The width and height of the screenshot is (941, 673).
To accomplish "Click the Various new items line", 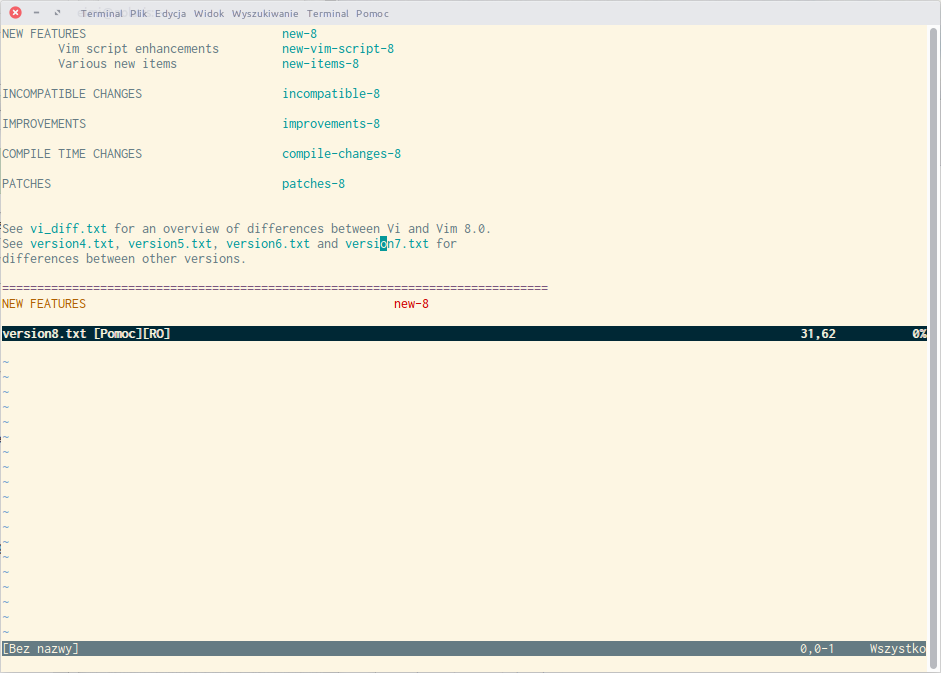I will click(118, 64).
